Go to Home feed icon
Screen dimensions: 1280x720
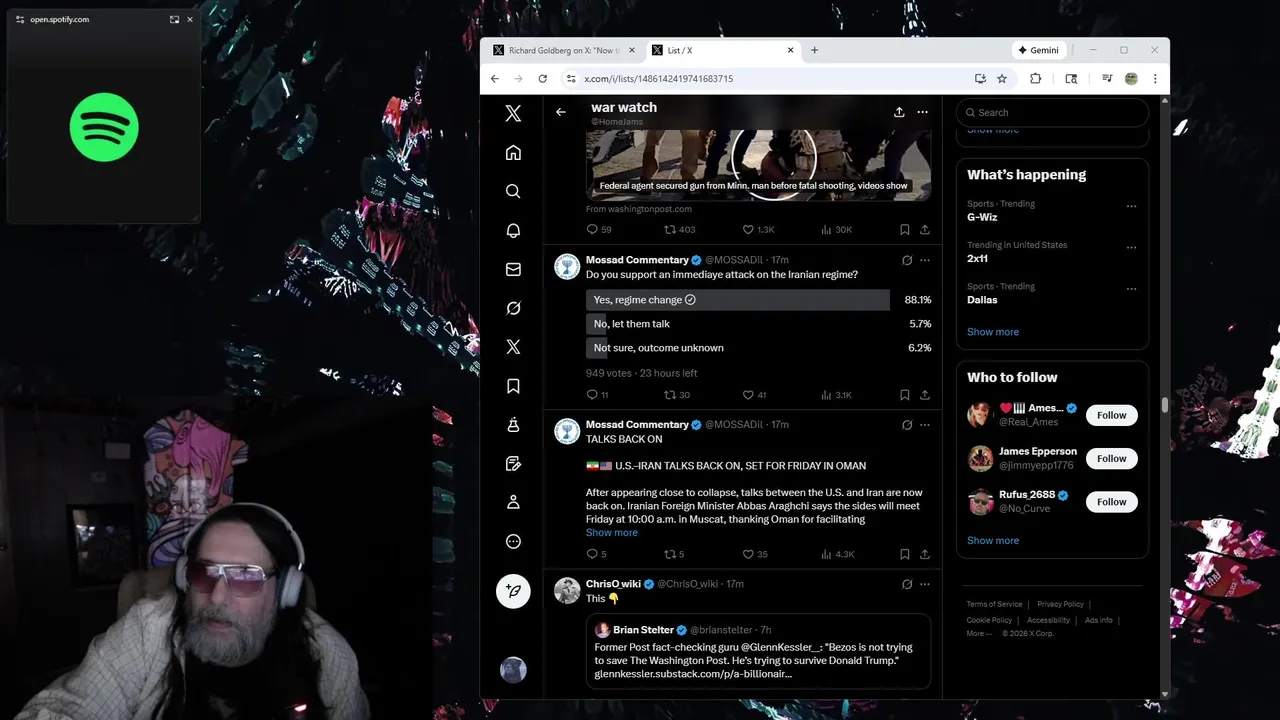pos(513,152)
